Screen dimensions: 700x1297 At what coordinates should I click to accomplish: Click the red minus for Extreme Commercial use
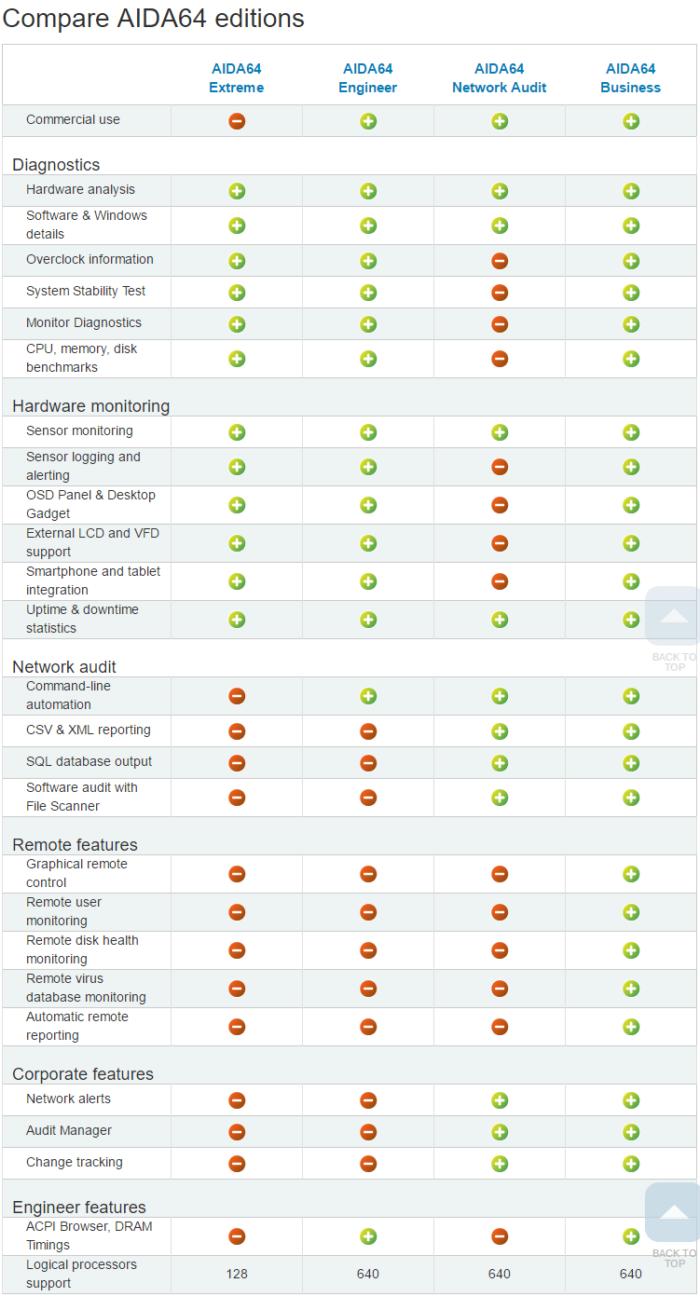237,121
